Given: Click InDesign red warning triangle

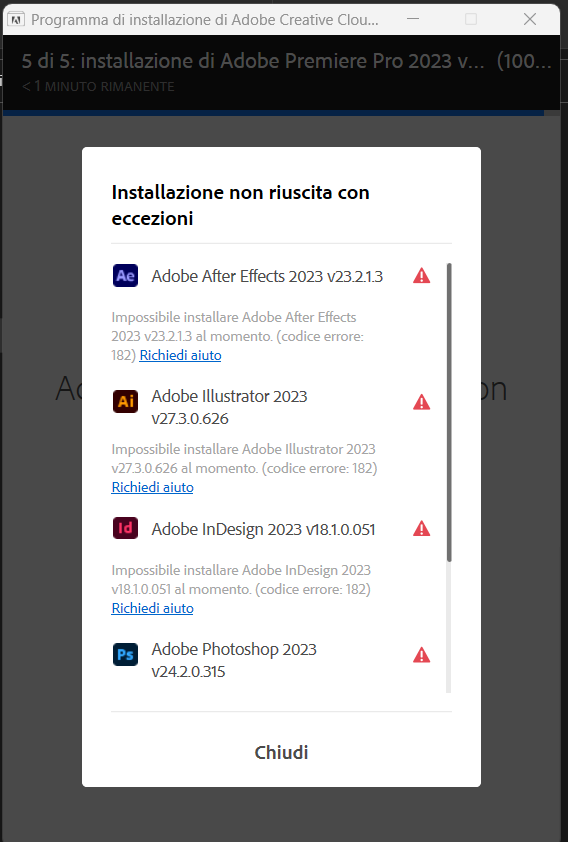Looking at the screenshot, I should (x=421, y=529).
